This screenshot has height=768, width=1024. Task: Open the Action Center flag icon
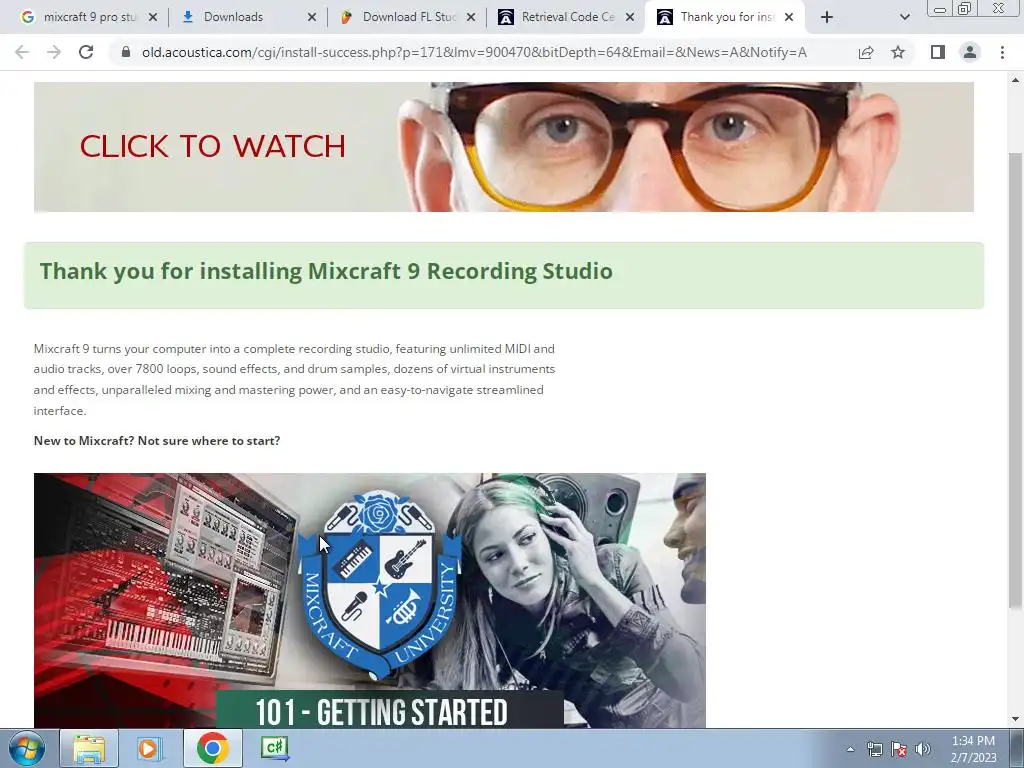899,749
